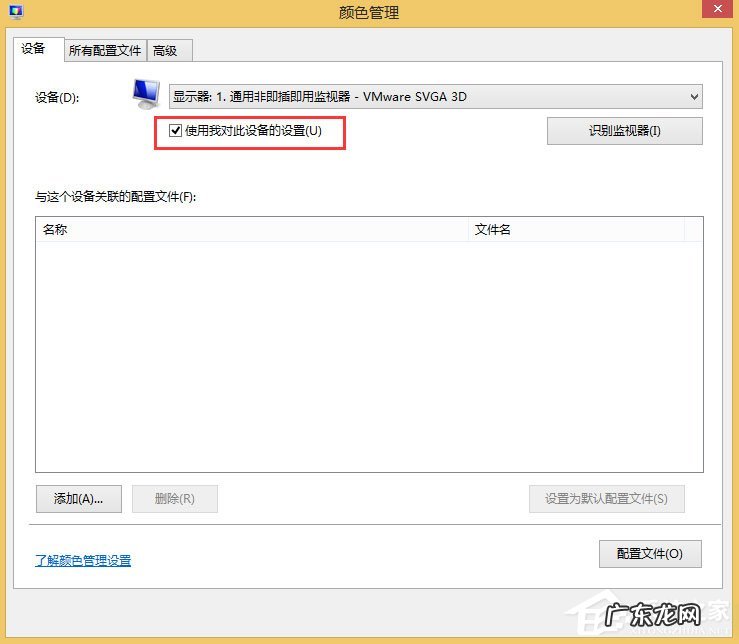Switch to the 所有配置文件 tab

[105, 50]
